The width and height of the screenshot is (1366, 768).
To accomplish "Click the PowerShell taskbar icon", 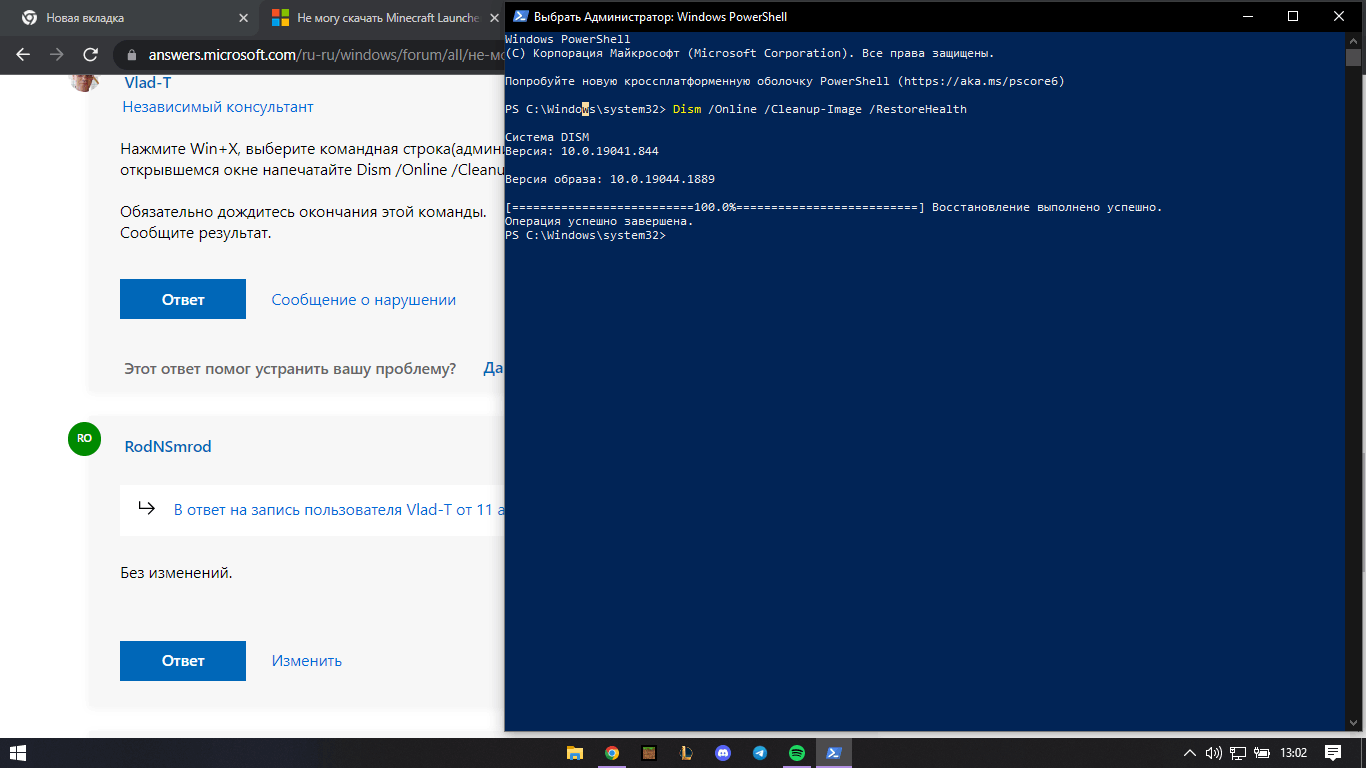I will [834, 753].
